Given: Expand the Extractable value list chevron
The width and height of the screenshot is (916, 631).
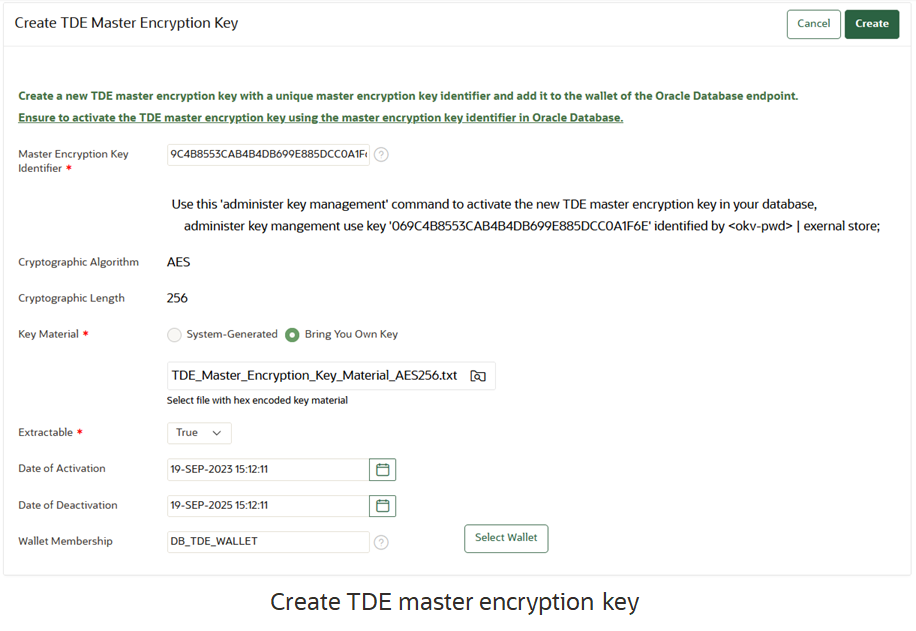Looking at the screenshot, I should pos(216,433).
